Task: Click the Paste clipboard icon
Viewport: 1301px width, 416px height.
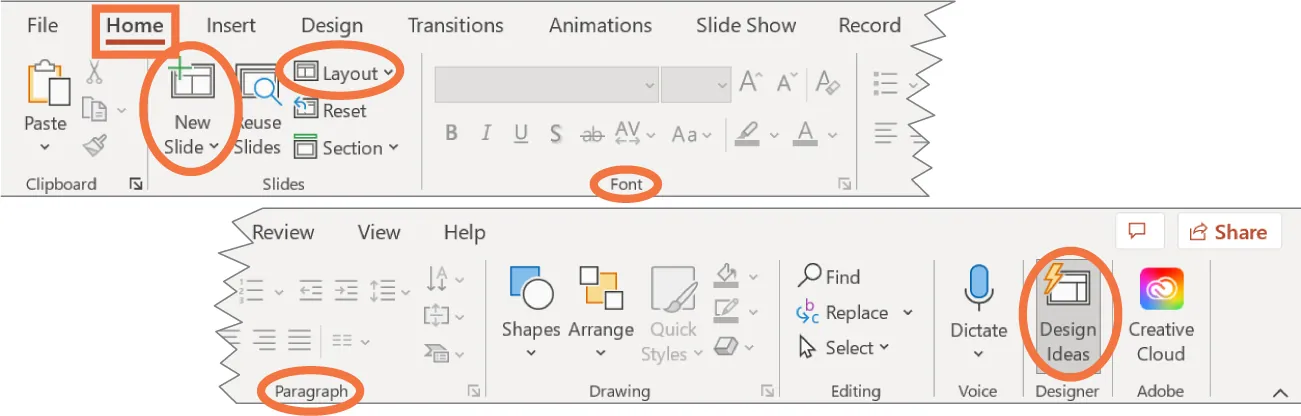Action: [46, 86]
